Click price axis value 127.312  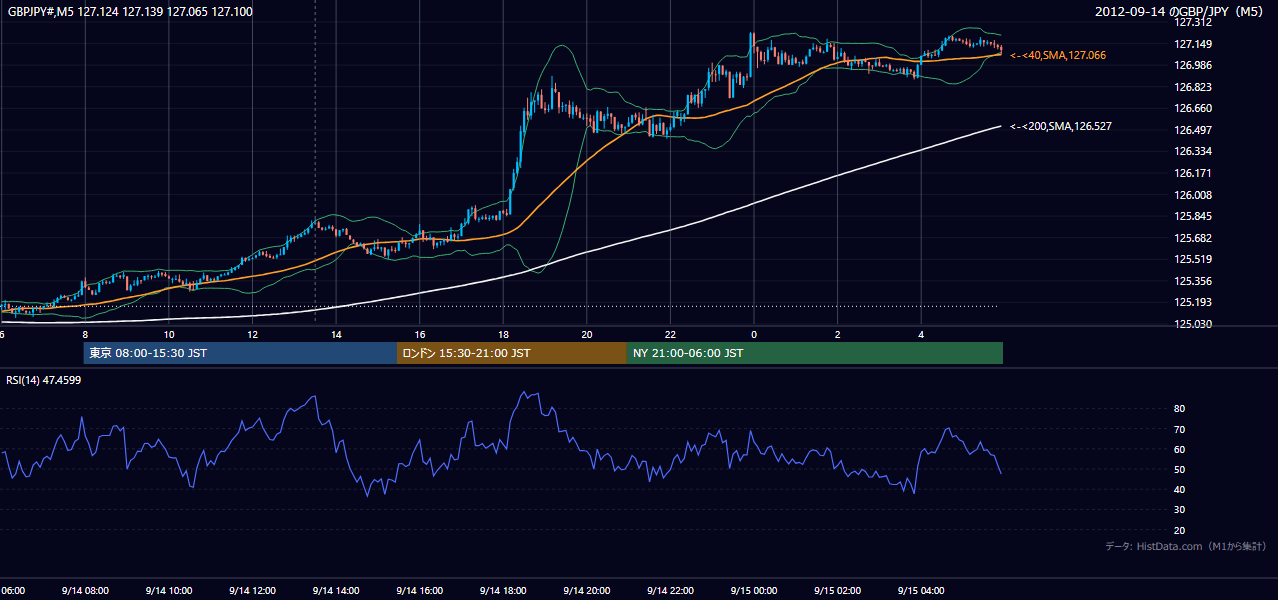(x=1193, y=22)
